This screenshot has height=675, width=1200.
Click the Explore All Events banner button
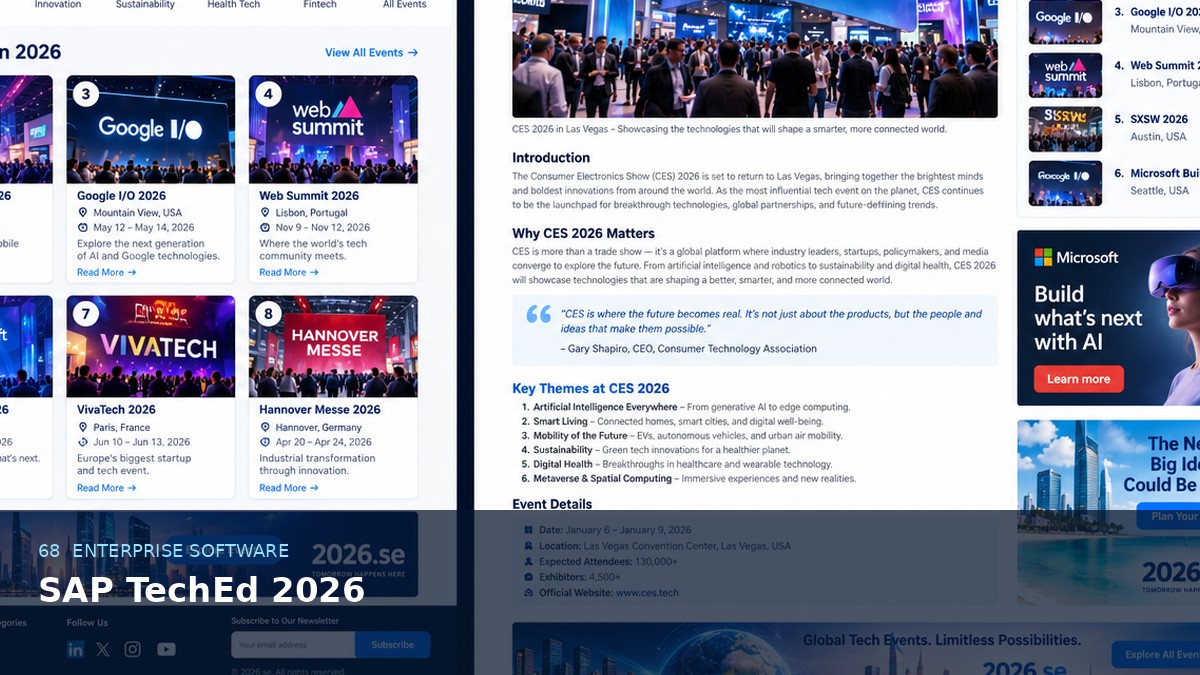click(1156, 655)
